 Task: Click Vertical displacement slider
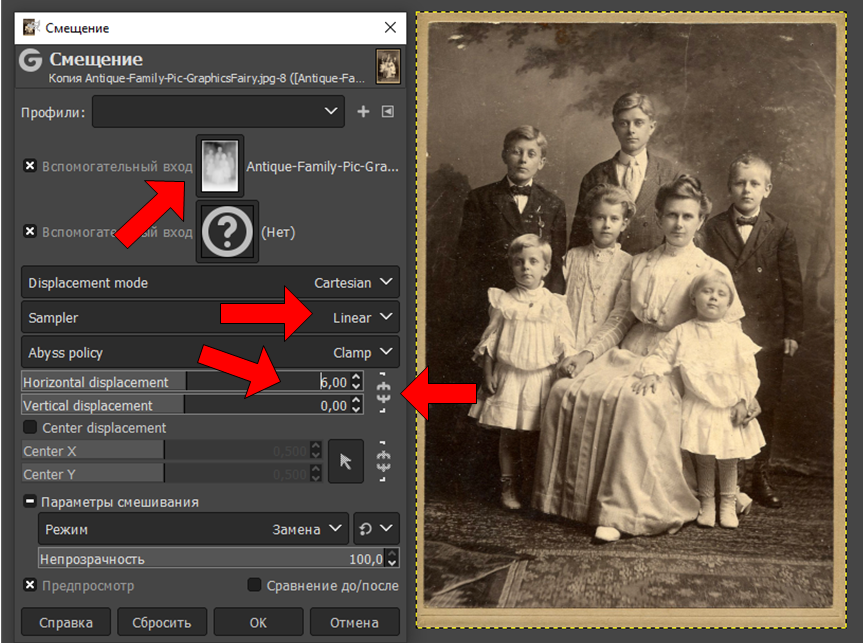pos(192,405)
